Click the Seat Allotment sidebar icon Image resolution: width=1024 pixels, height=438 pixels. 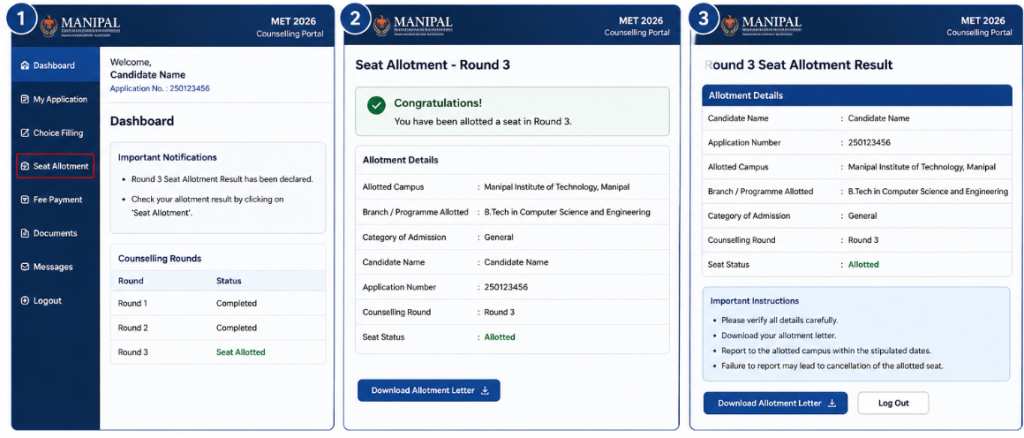pos(25,166)
